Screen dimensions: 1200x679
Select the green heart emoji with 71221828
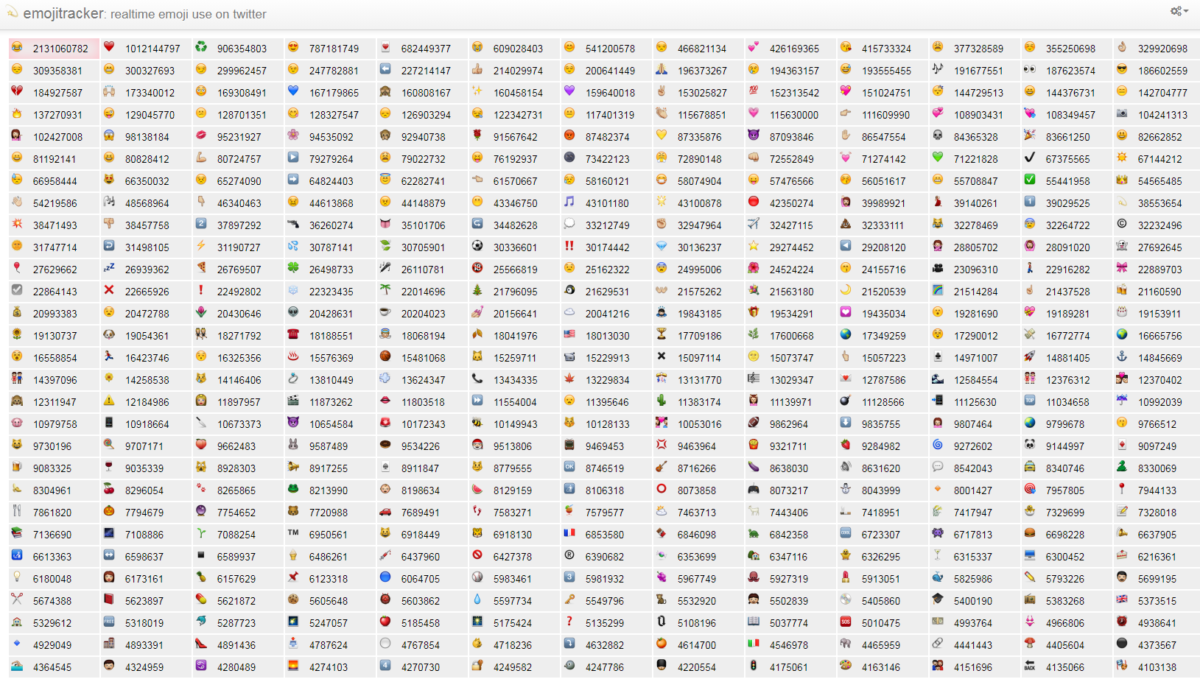point(937,158)
